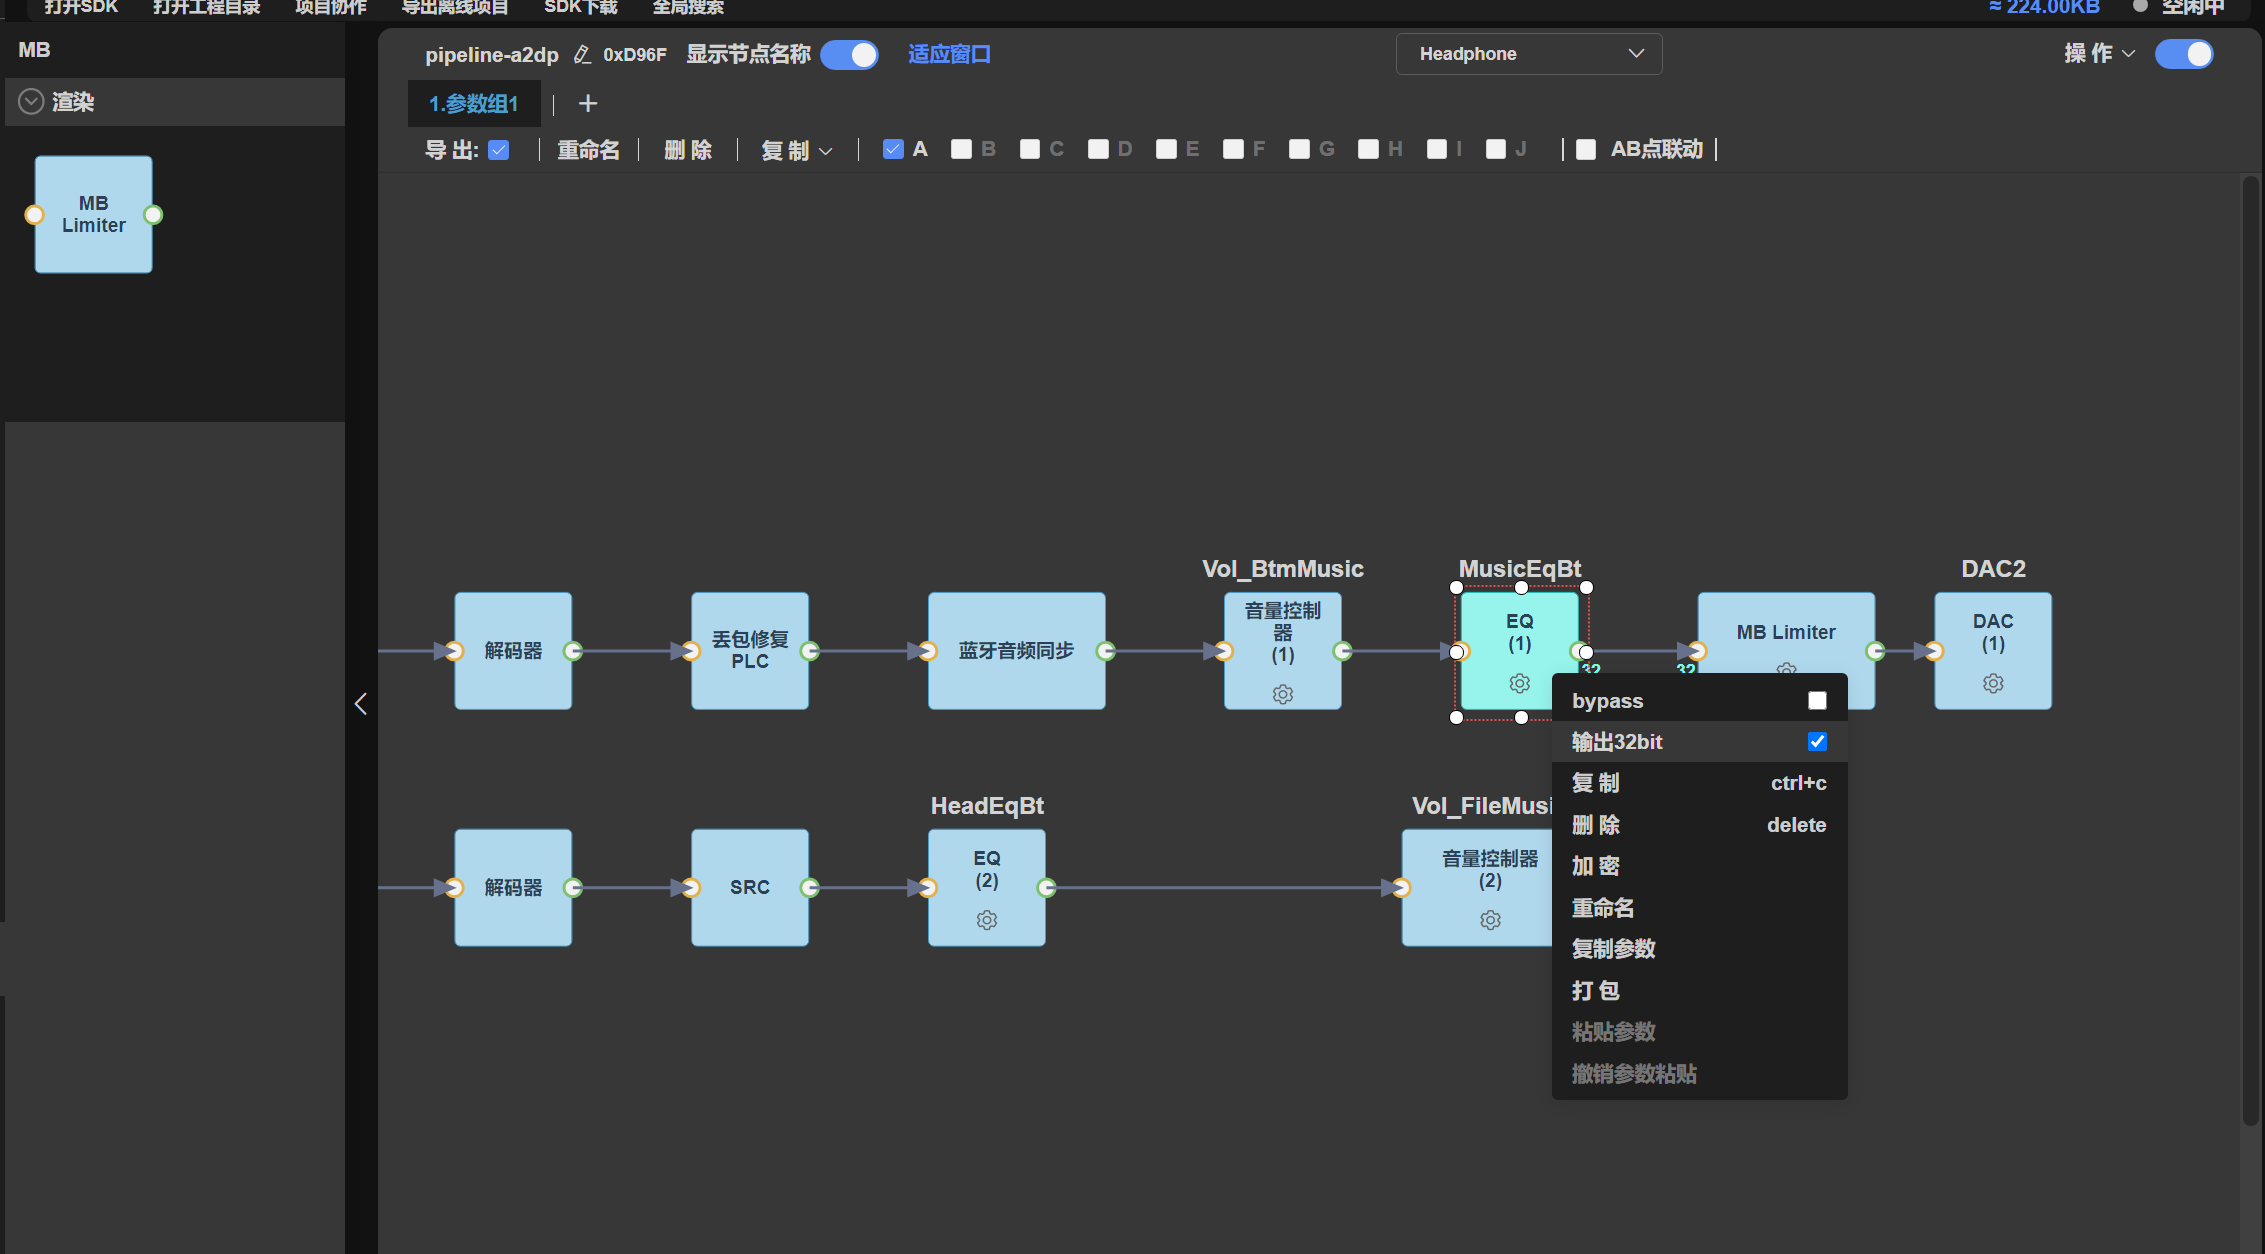The width and height of the screenshot is (2265, 1254).
Task: Open settings gear on 音量控制器 (1) node
Action: tap(1283, 694)
